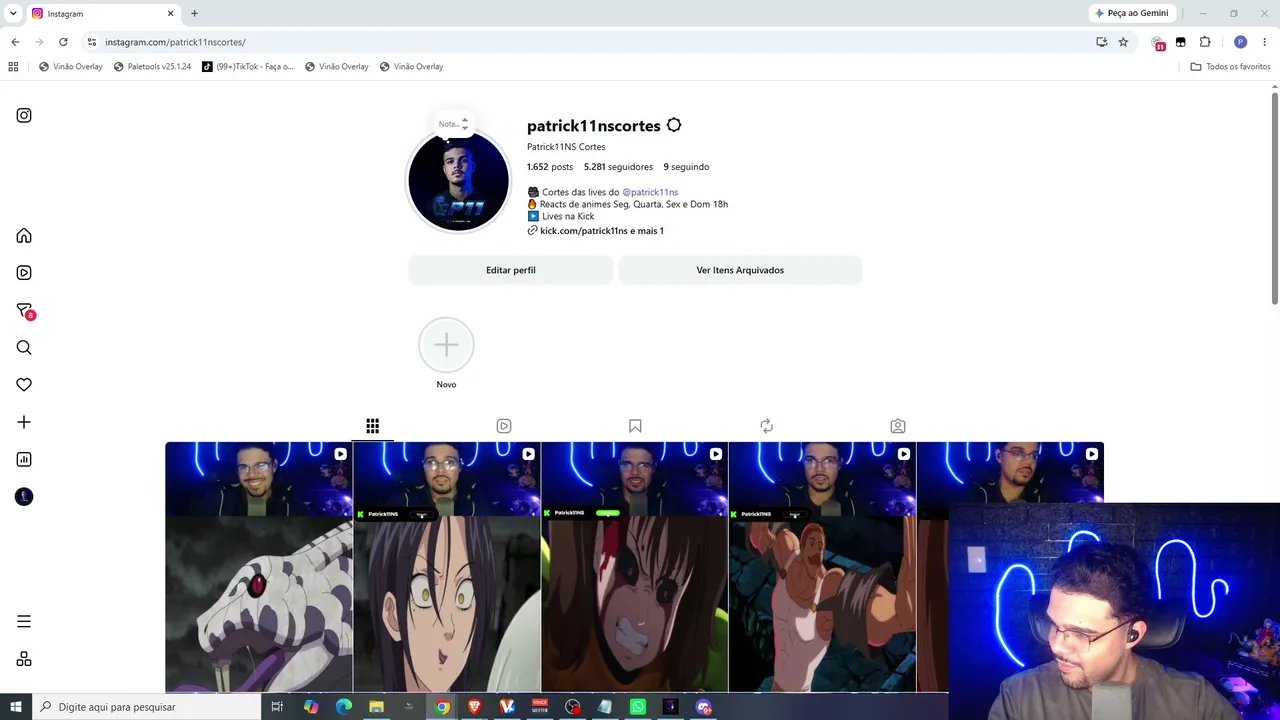Open a new browser tab
Screen dimensions: 1280x720
point(194,14)
